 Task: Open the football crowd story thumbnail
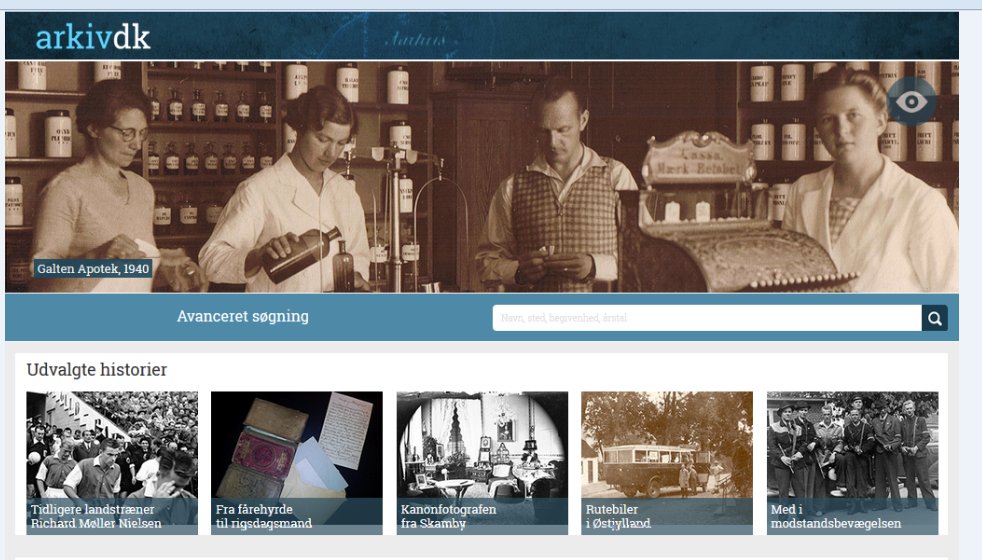pyautogui.click(x=112, y=445)
